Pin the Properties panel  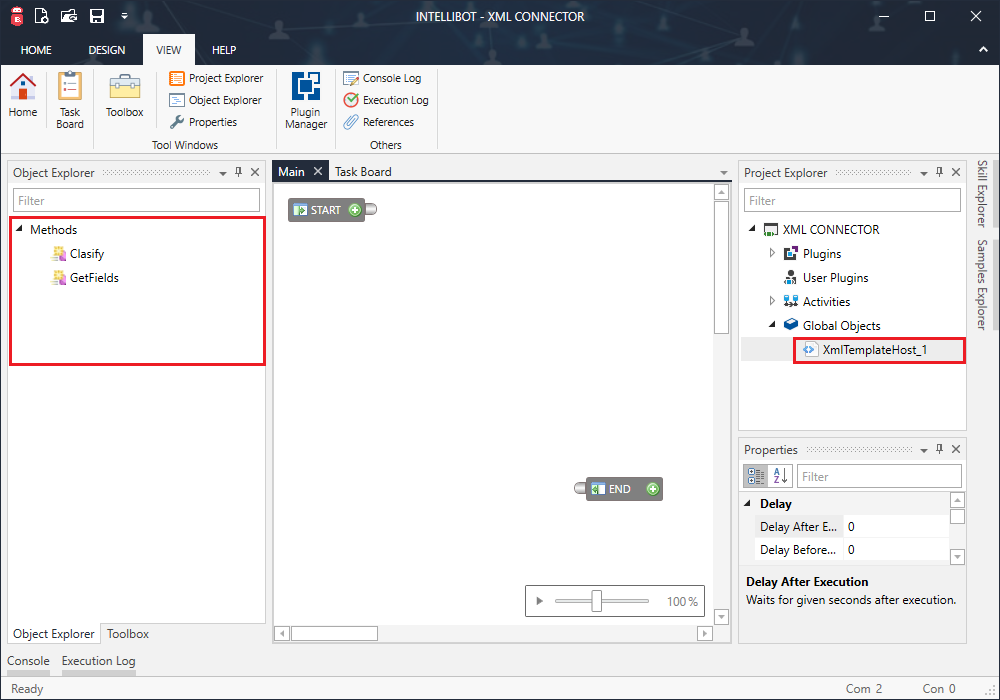(939, 449)
